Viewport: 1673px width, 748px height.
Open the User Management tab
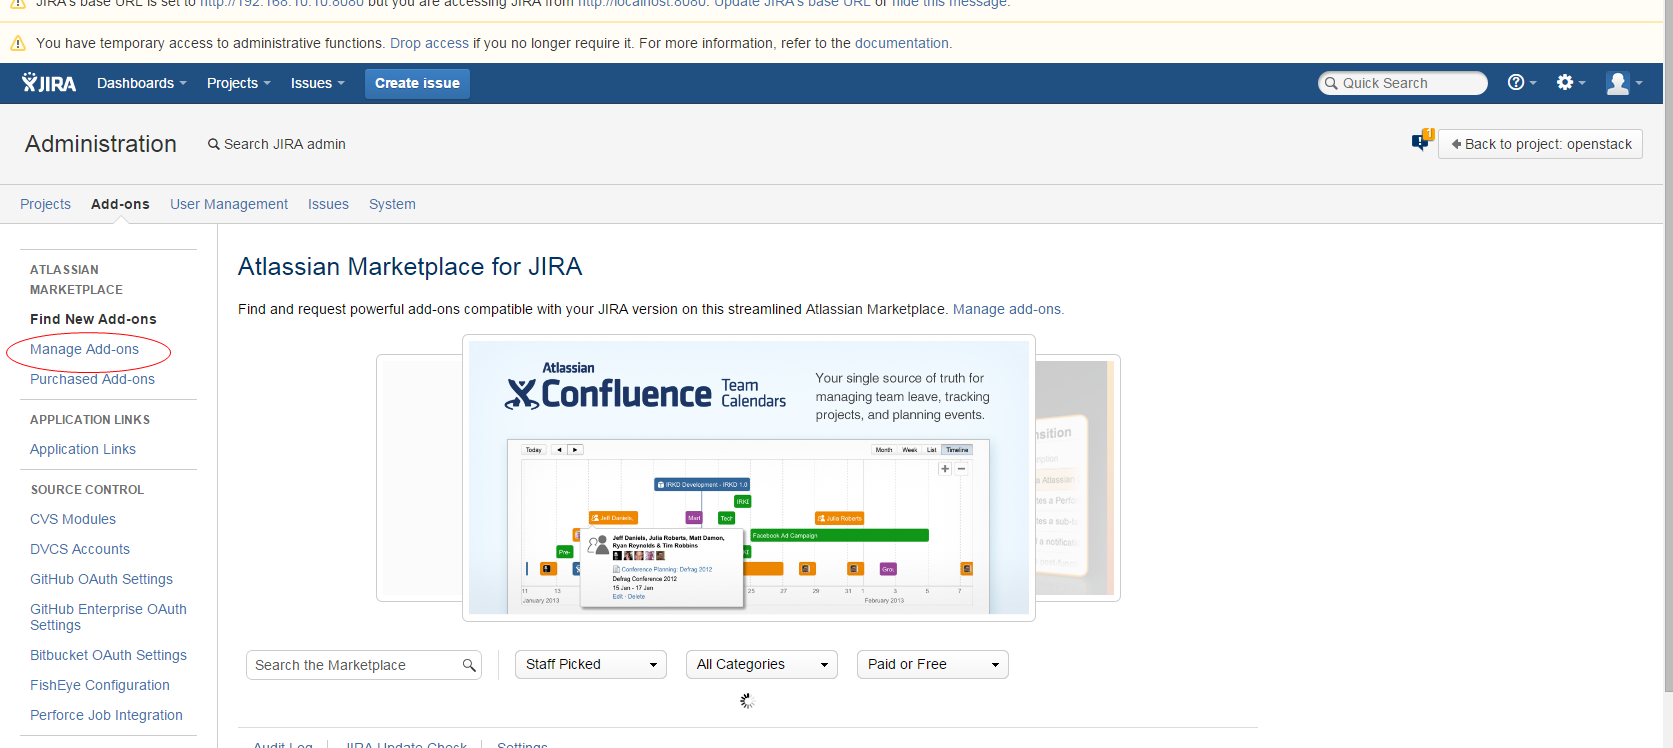(x=229, y=204)
